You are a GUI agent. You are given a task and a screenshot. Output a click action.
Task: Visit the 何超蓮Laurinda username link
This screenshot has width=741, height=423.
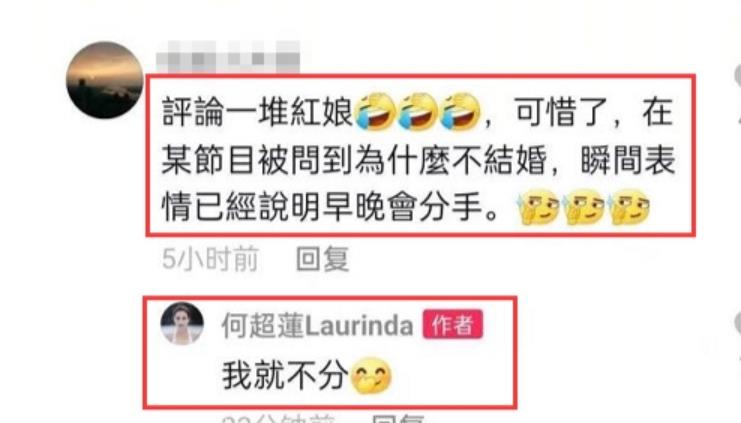(318, 326)
